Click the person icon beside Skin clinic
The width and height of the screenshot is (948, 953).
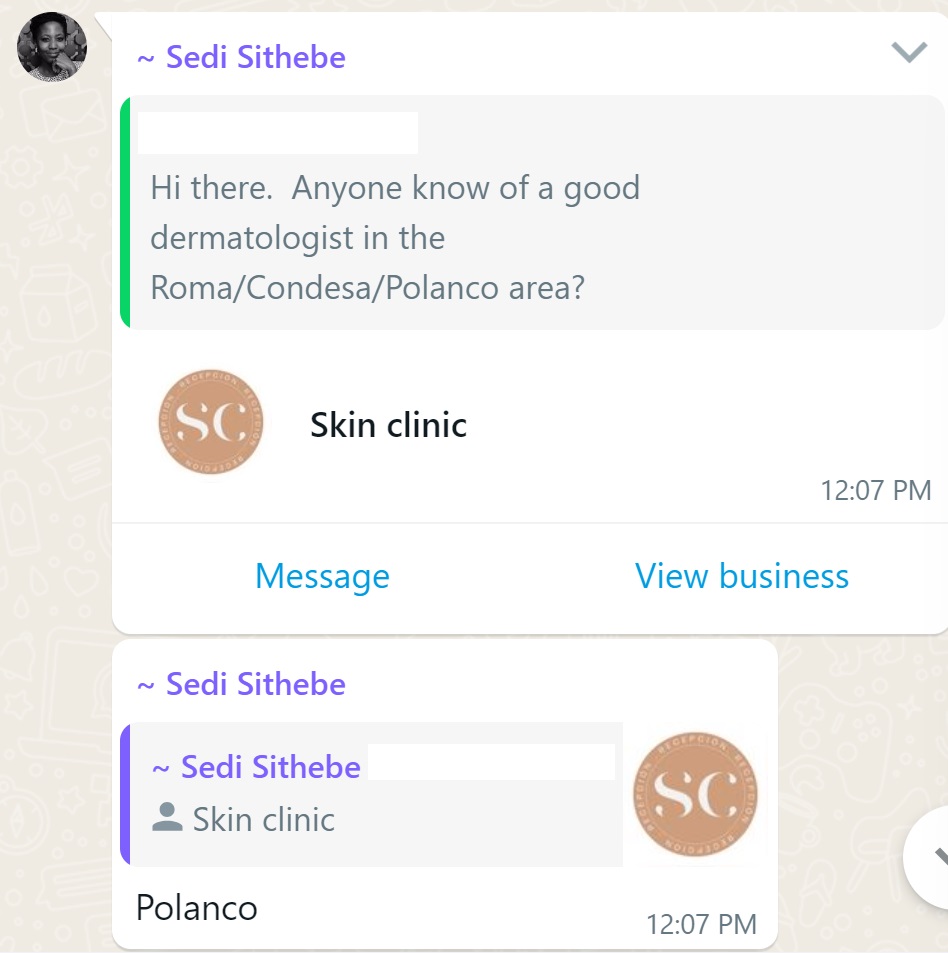pos(167,817)
